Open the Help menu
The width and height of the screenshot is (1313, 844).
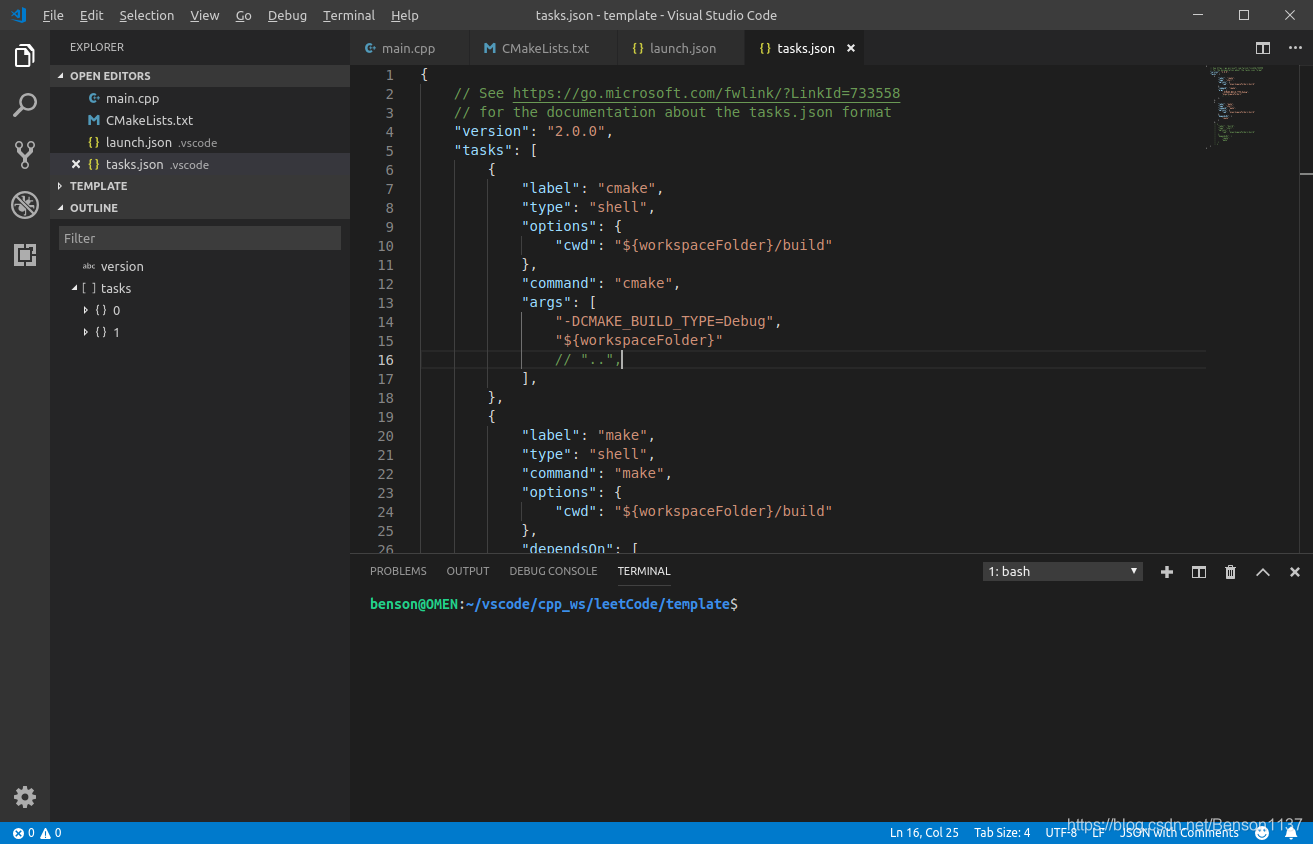405,15
